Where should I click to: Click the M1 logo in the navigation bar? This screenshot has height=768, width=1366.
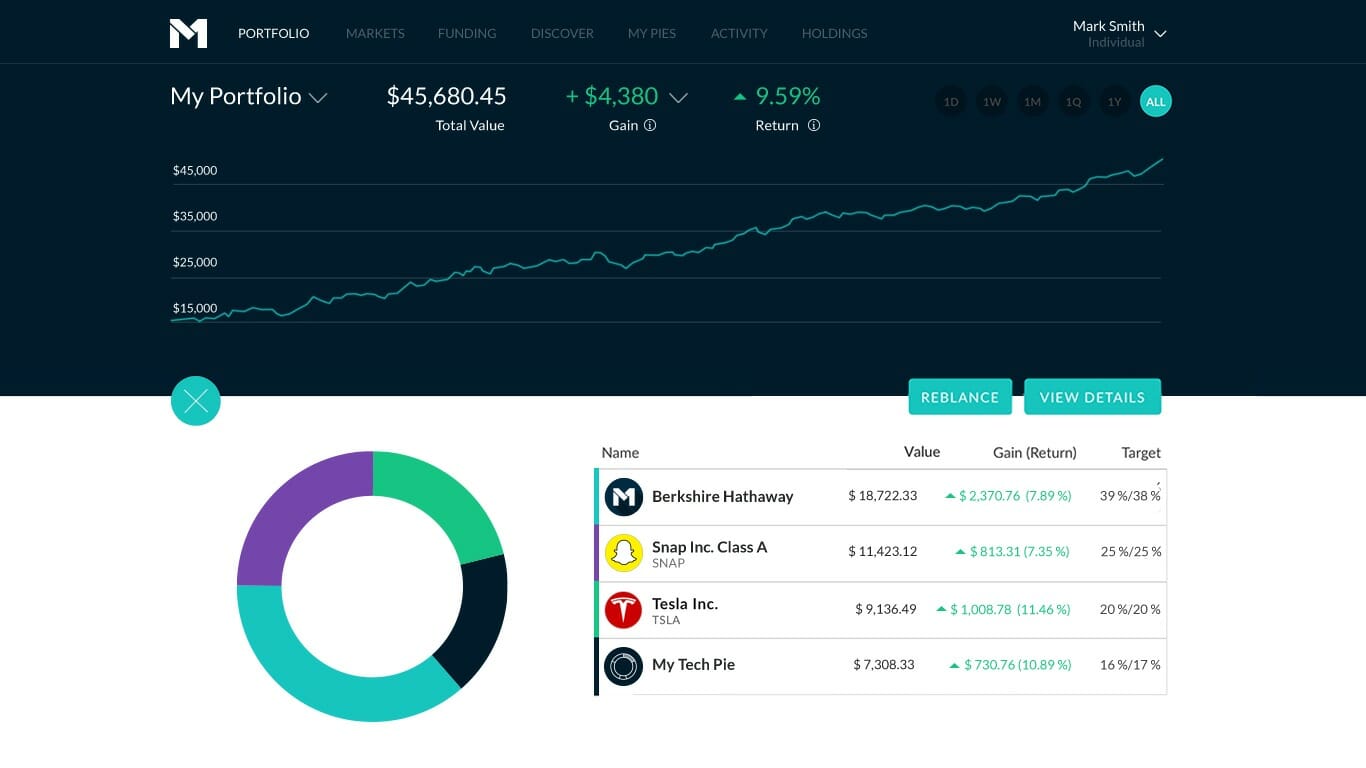click(189, 31)
